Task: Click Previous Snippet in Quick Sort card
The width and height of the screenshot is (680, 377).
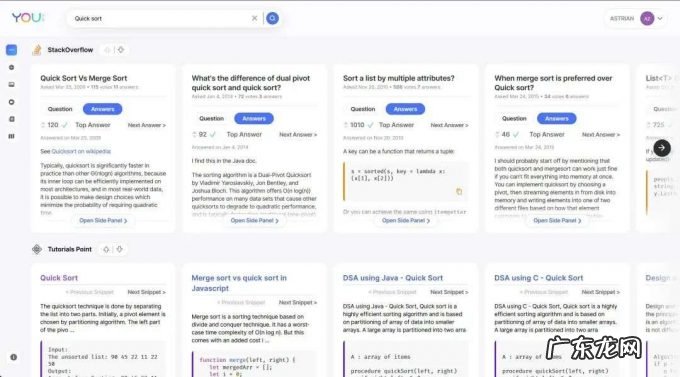Action: [89, 292]
